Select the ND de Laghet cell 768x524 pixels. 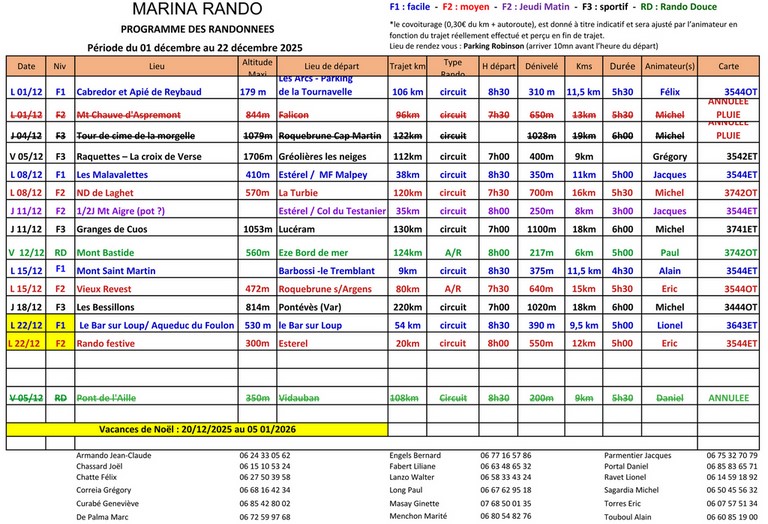103,192
